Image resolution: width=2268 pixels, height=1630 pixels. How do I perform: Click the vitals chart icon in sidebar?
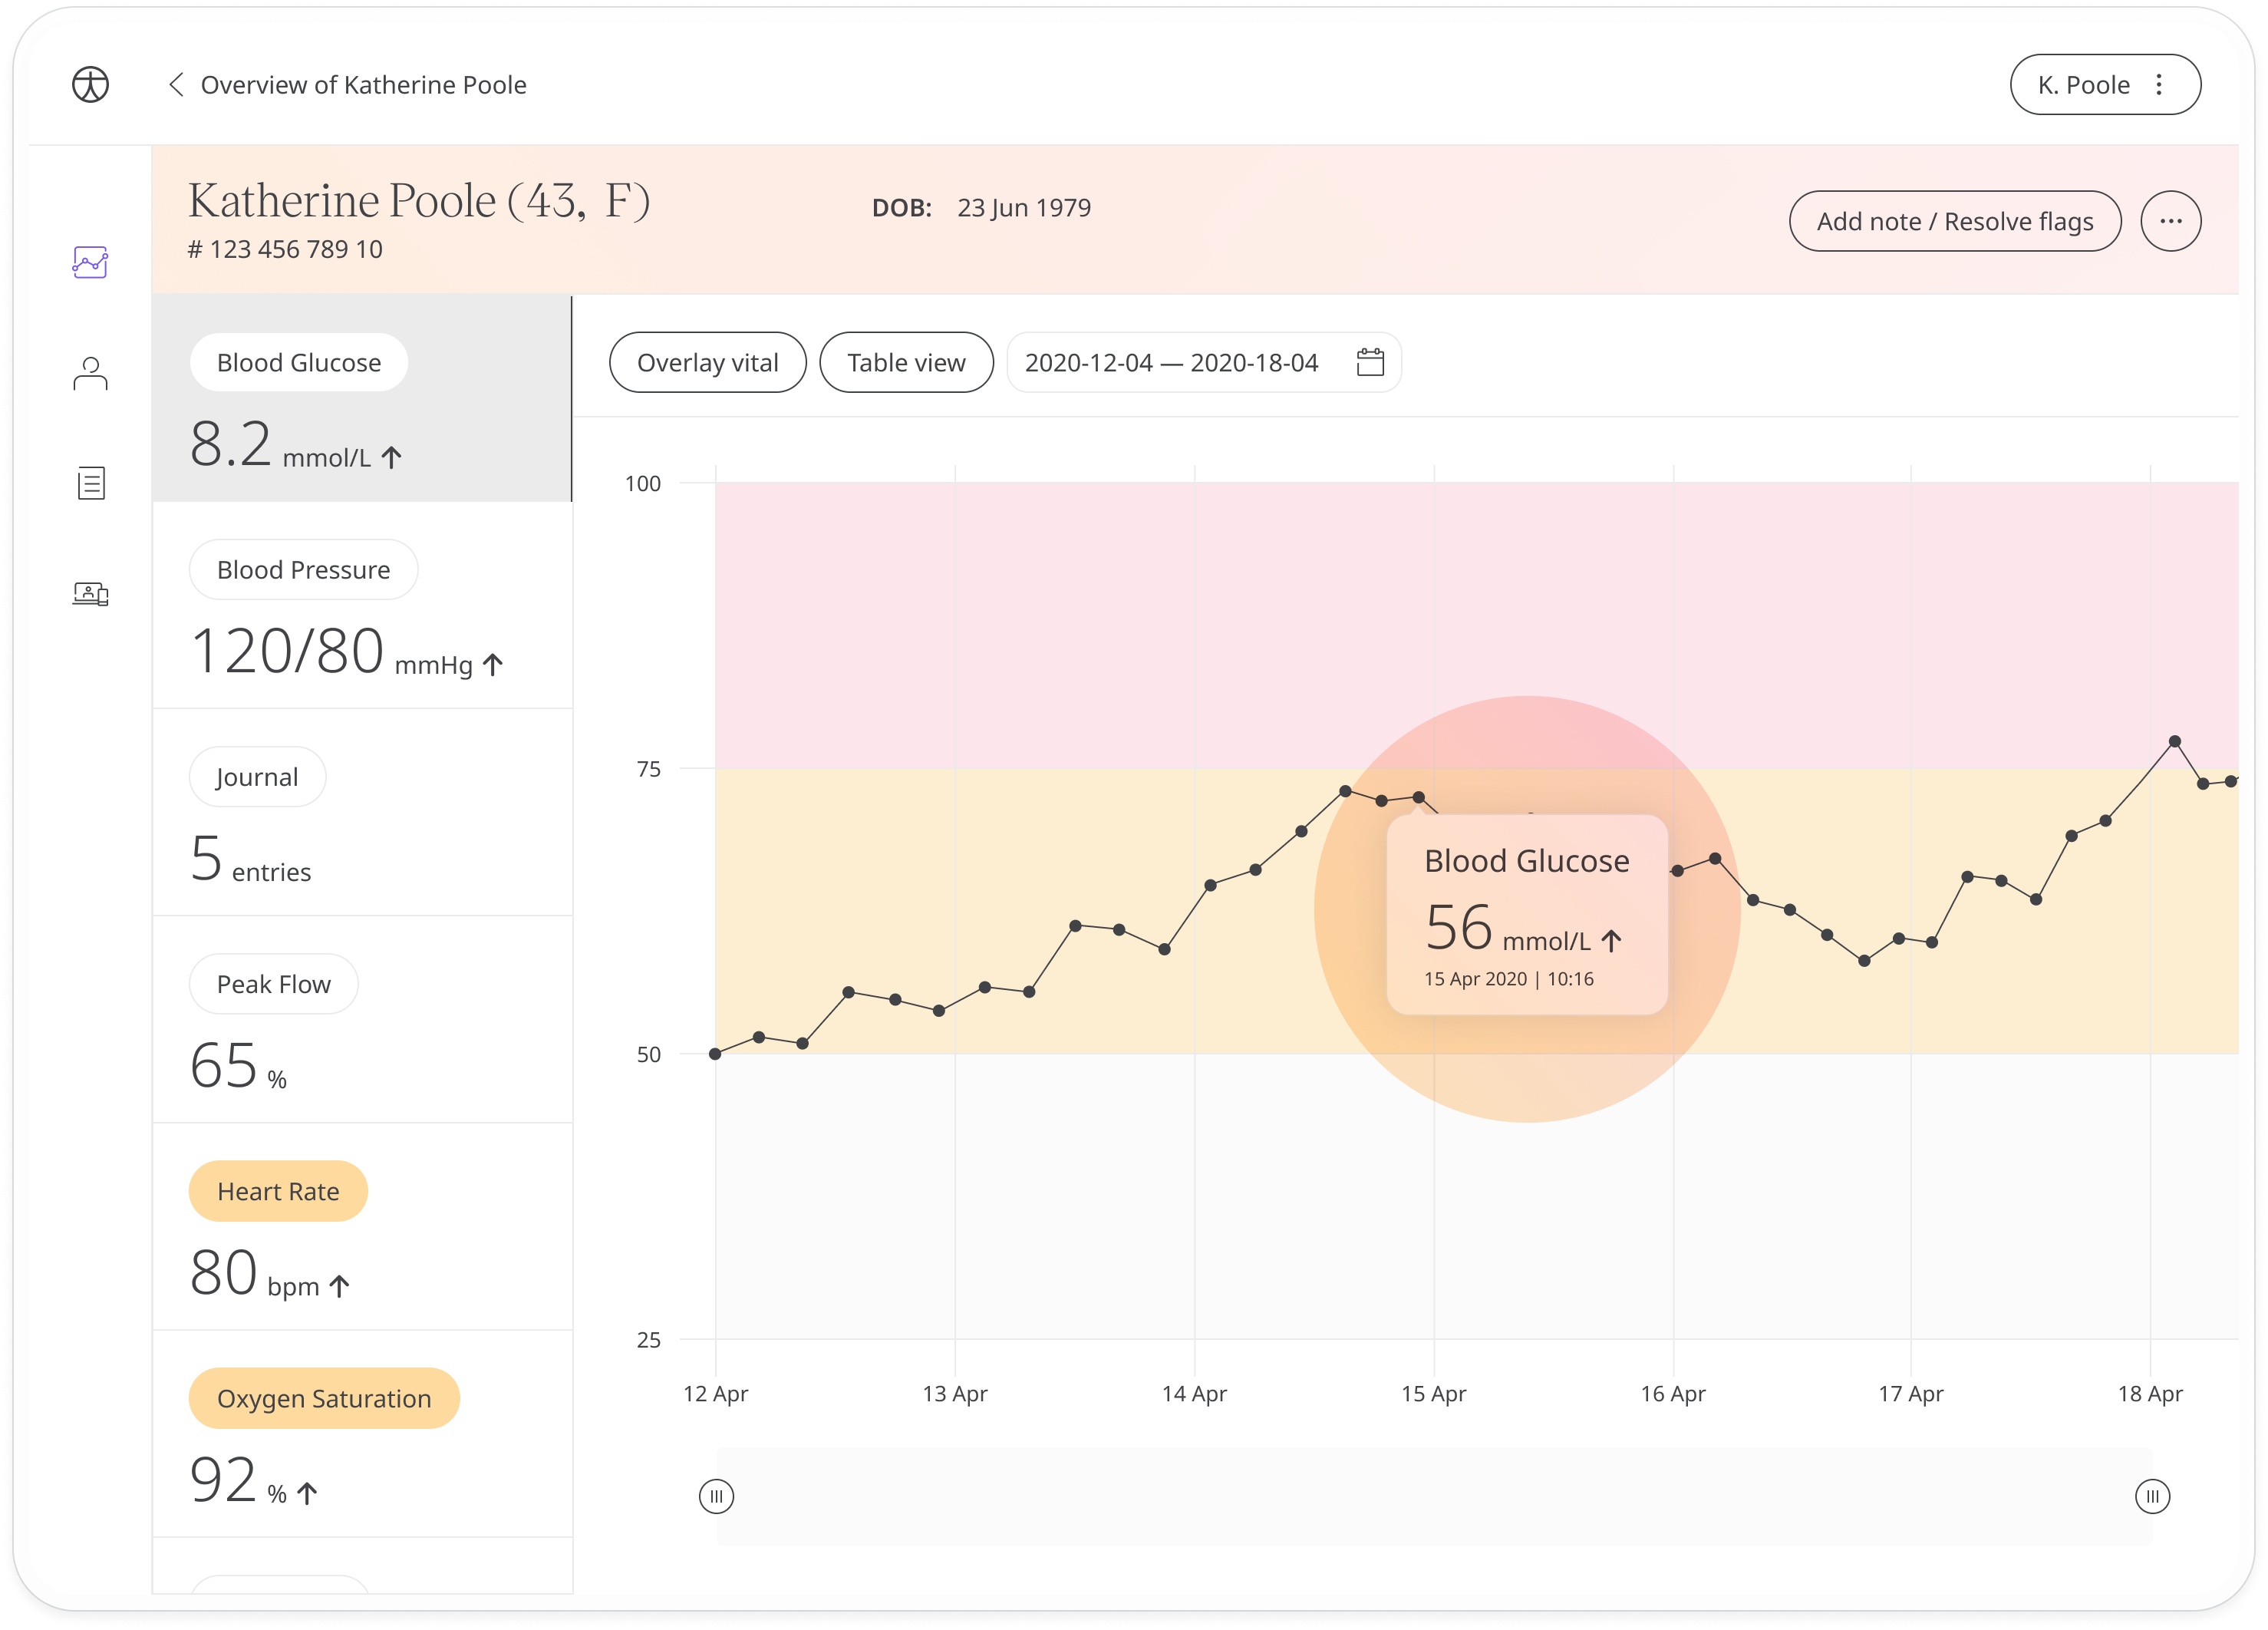pyautogui.click(x=91, y=264)
